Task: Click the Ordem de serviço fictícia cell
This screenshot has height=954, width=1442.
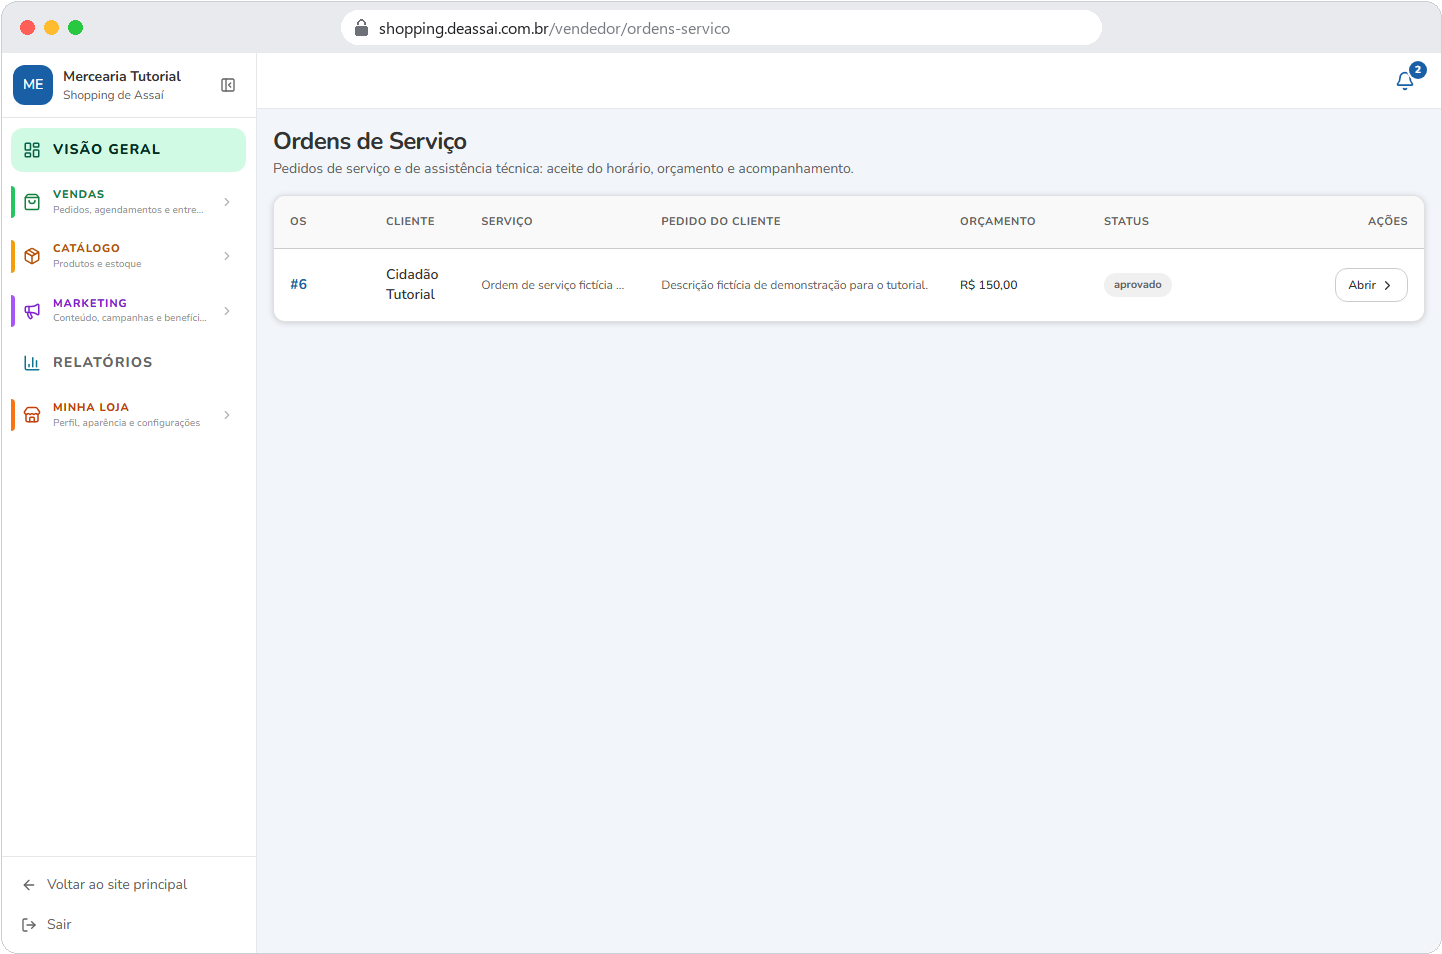Action: (553, 285)
